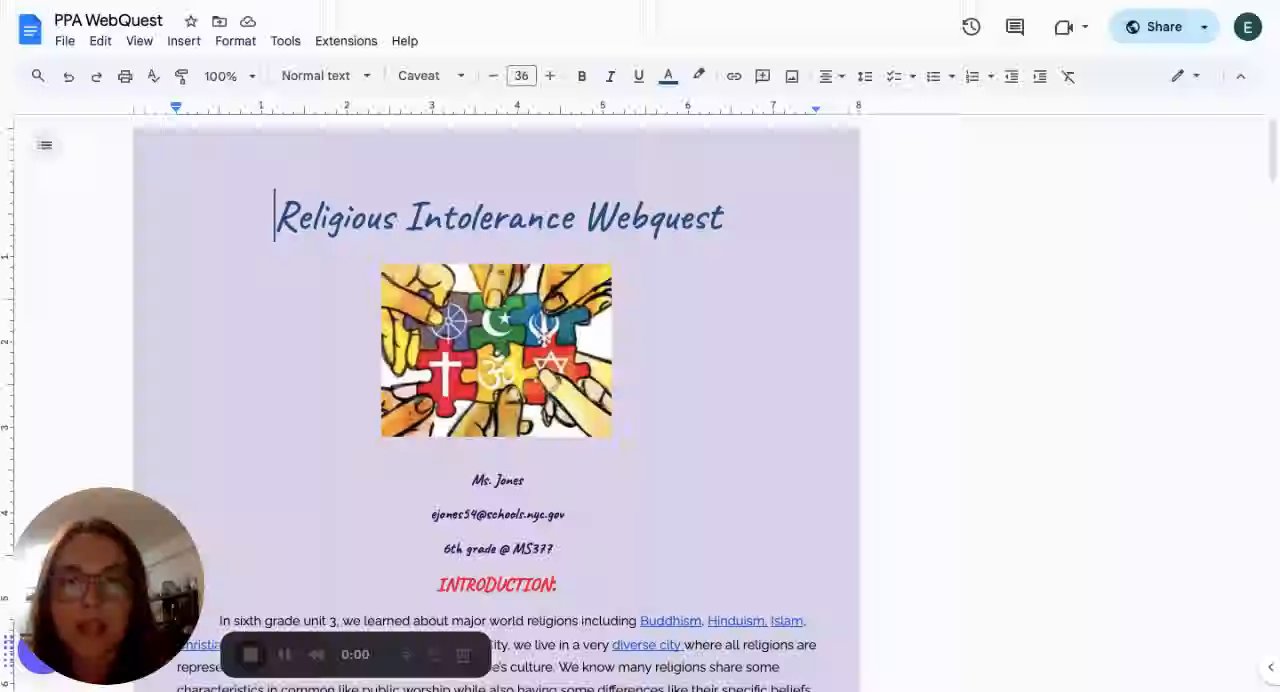Screen dimensions: 1280x692
Task: Stop the screen recording
Action: coord(250,655)
